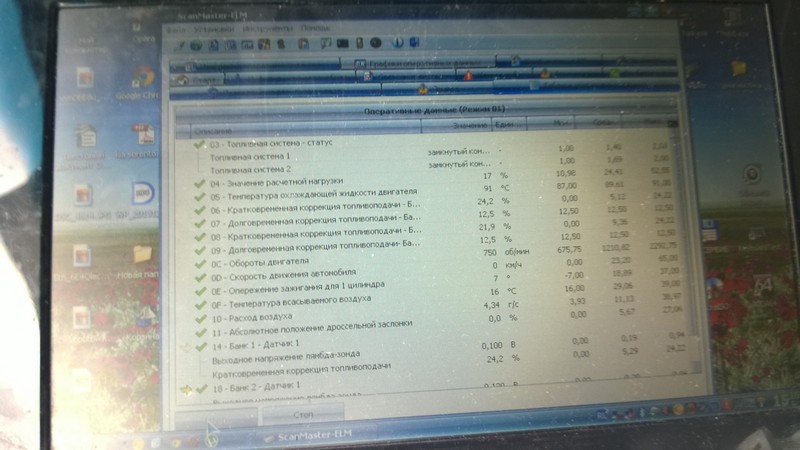Screen dimensions: 800x450
Task: Click the dark round gauge icon in the toolbar
Action: 376,43
